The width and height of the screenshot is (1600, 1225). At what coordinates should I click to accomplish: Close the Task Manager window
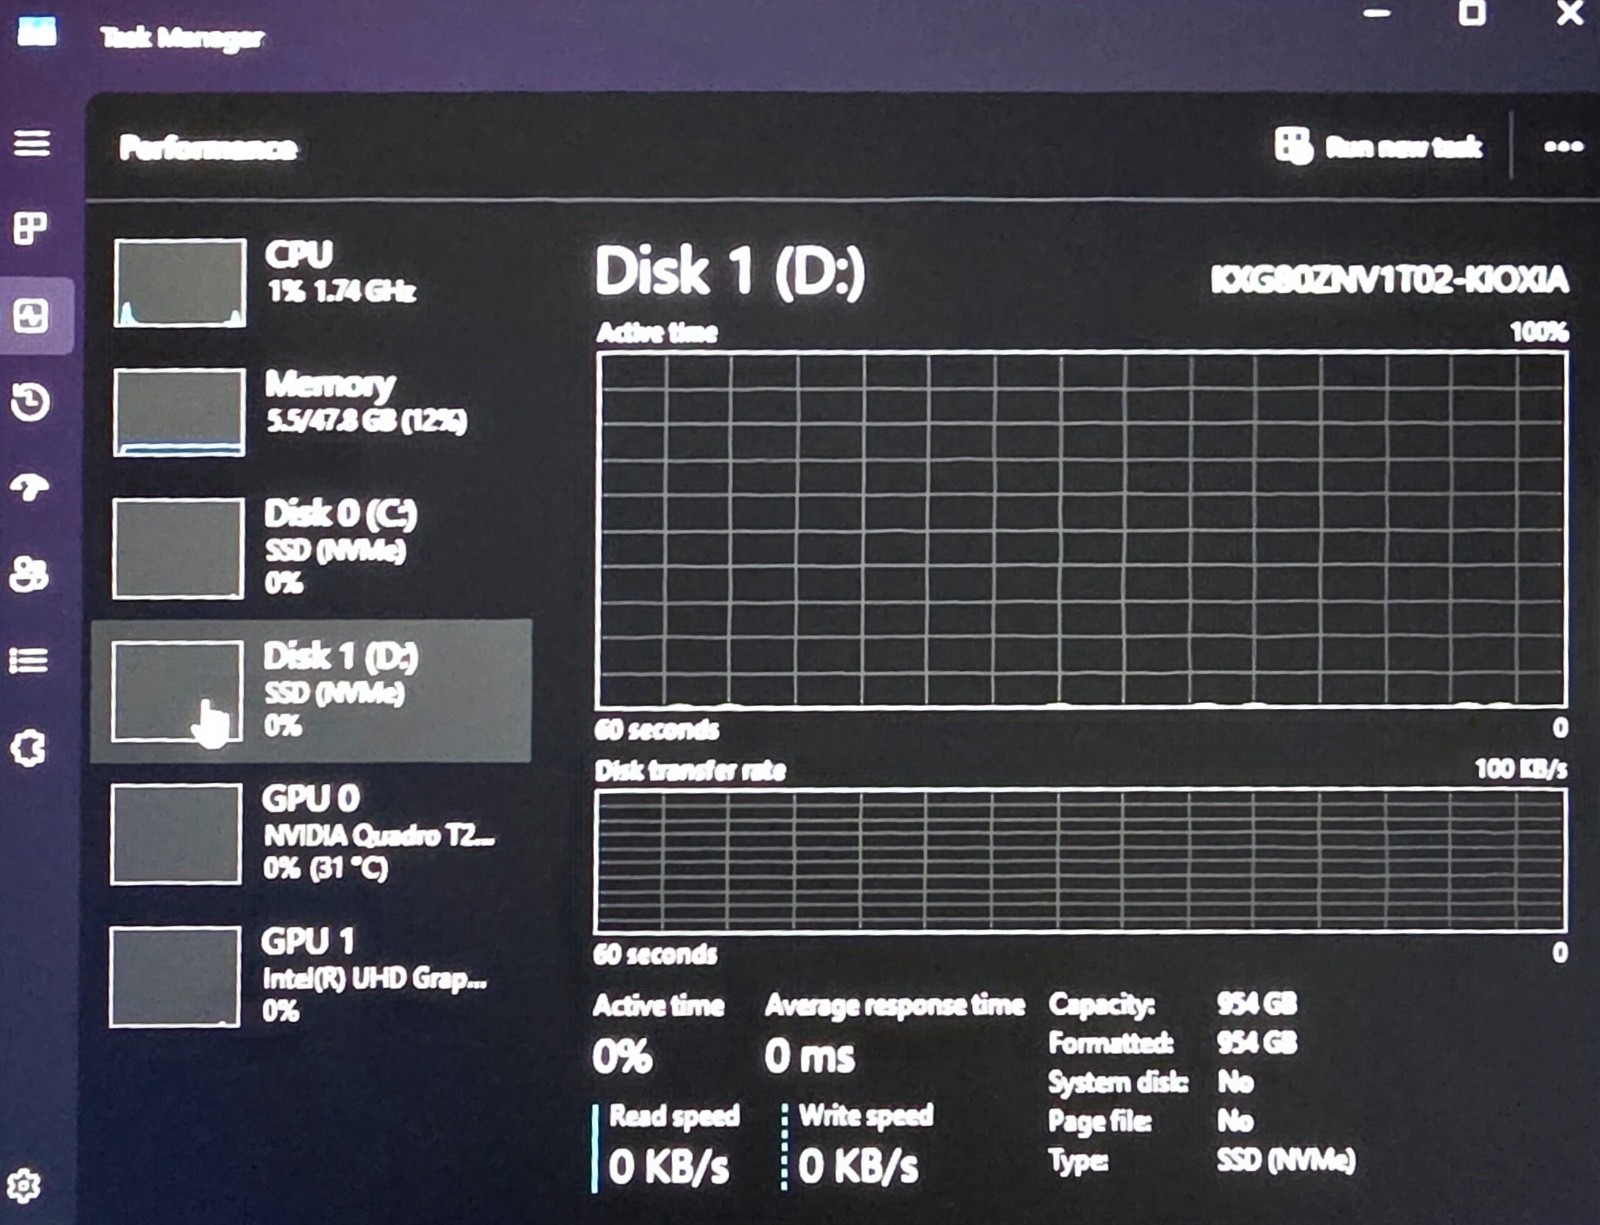(x=1570, y=13)
